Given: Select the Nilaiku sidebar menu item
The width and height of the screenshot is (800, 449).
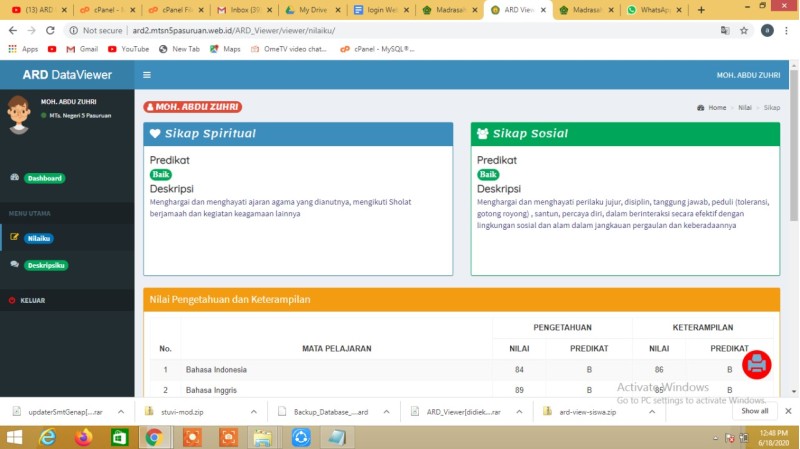Looking at the screenshot, I should [x=38, y=238].
